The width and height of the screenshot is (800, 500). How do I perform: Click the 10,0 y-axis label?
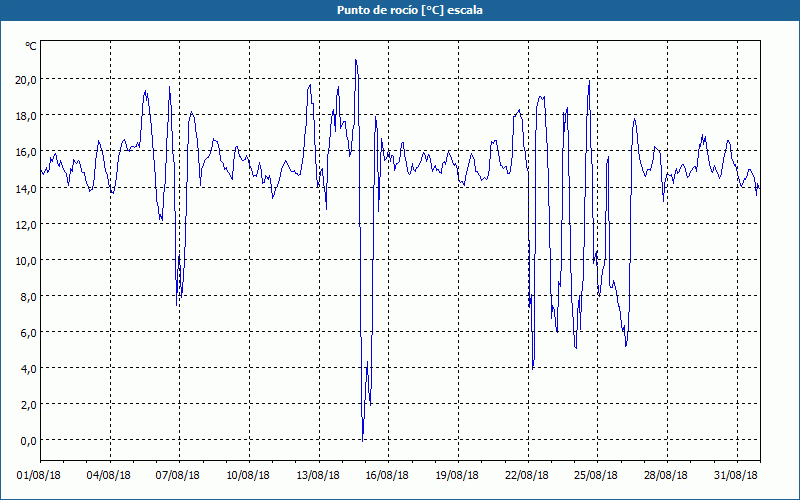[x=28, y=261]
